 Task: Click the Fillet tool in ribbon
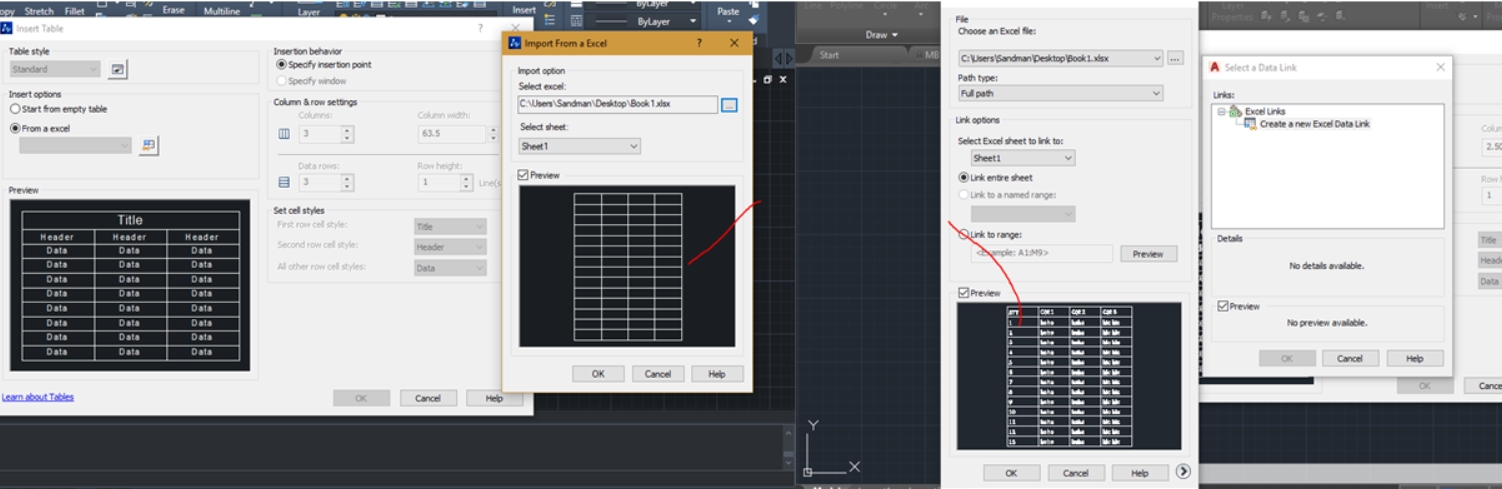pos(74,11)
